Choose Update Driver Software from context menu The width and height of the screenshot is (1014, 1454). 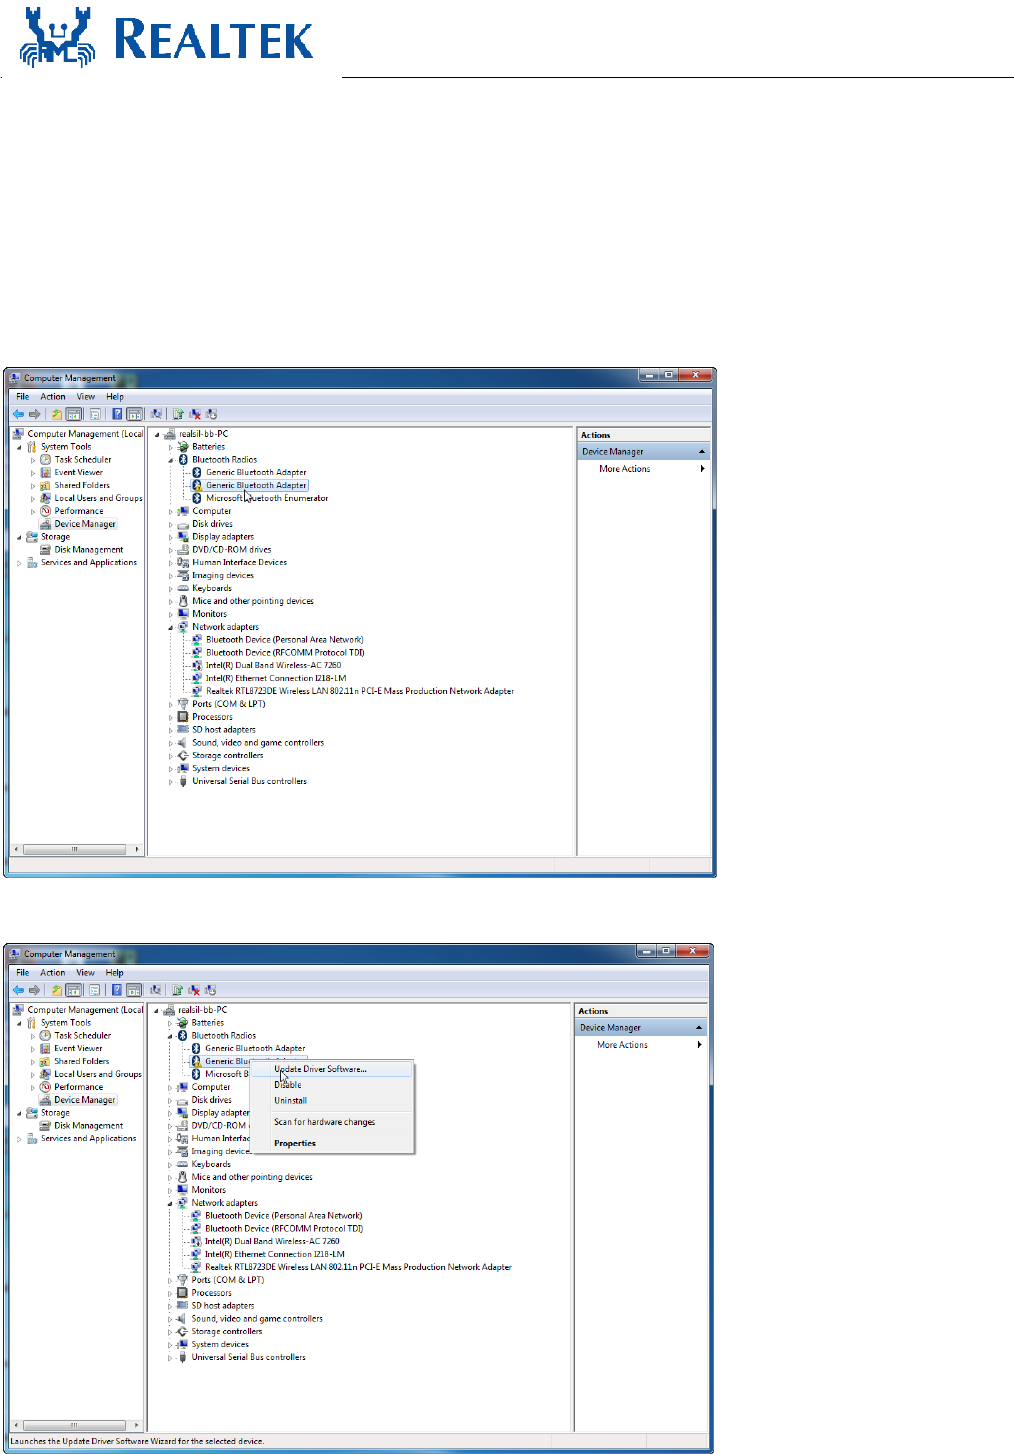pyautogui.click(x=320, y=1069)
